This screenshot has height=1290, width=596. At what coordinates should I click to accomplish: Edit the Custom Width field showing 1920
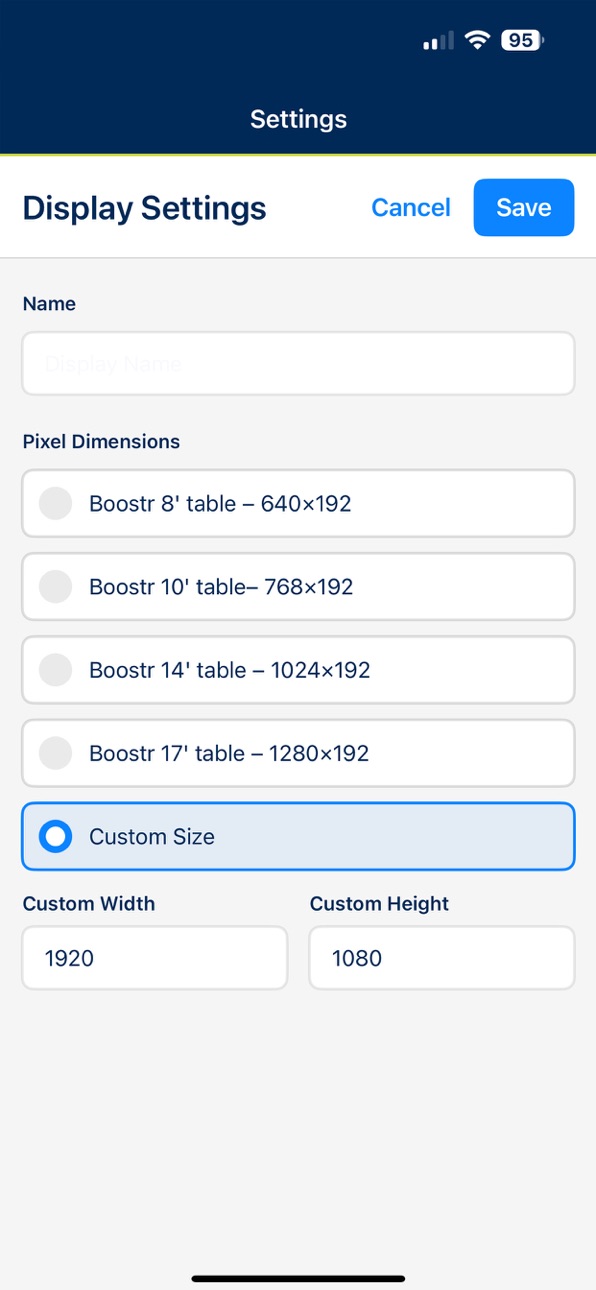(x=155, y=958)
